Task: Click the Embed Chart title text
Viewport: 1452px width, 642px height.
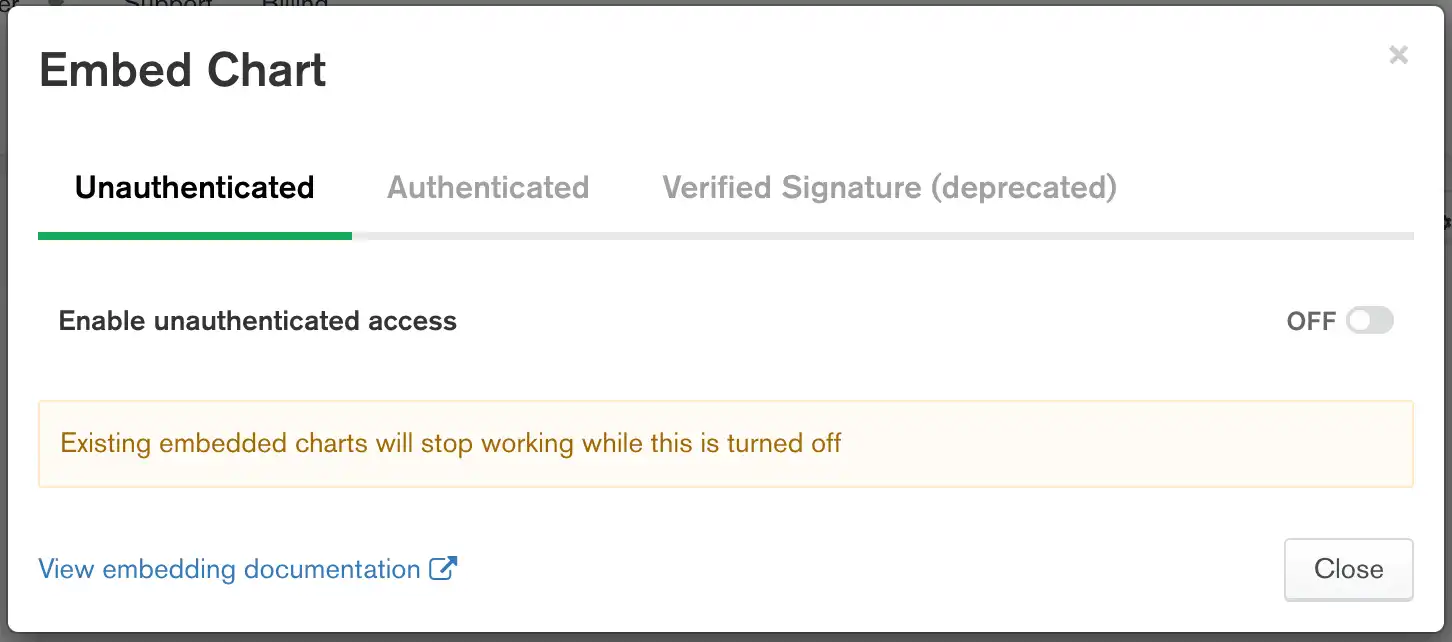Action: pos(182,68)
